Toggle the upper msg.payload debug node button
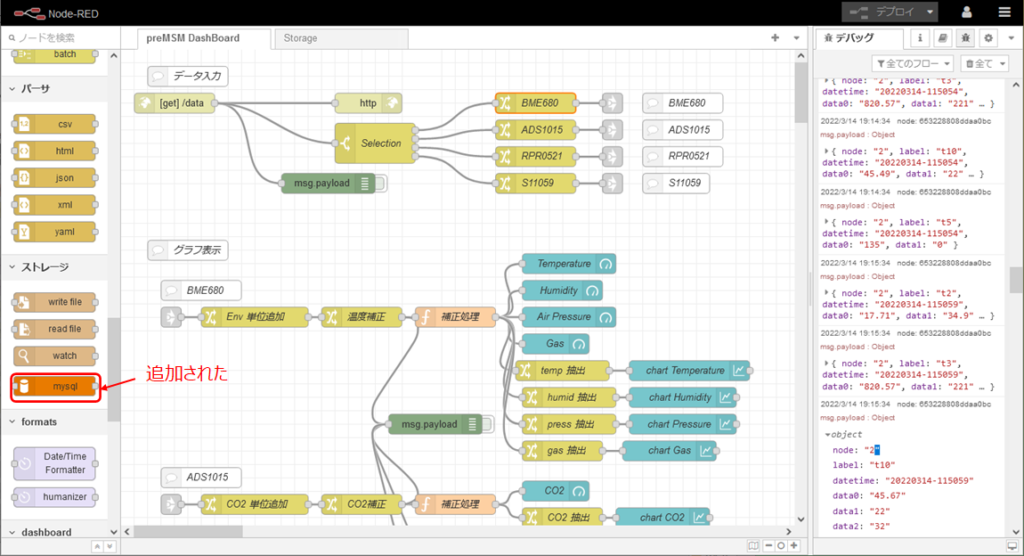This screenshot has height=556, width=1024. 380,184
